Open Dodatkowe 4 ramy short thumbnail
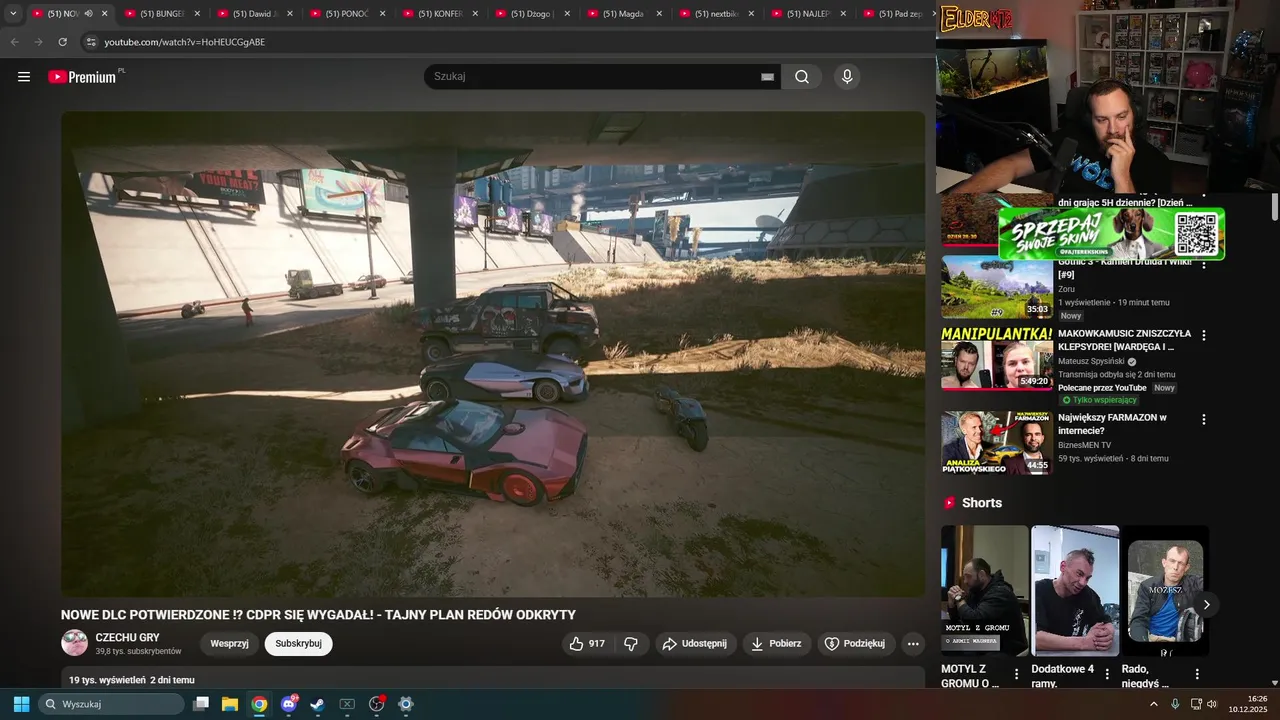 pyautogui.click(x=1075, y=590)
